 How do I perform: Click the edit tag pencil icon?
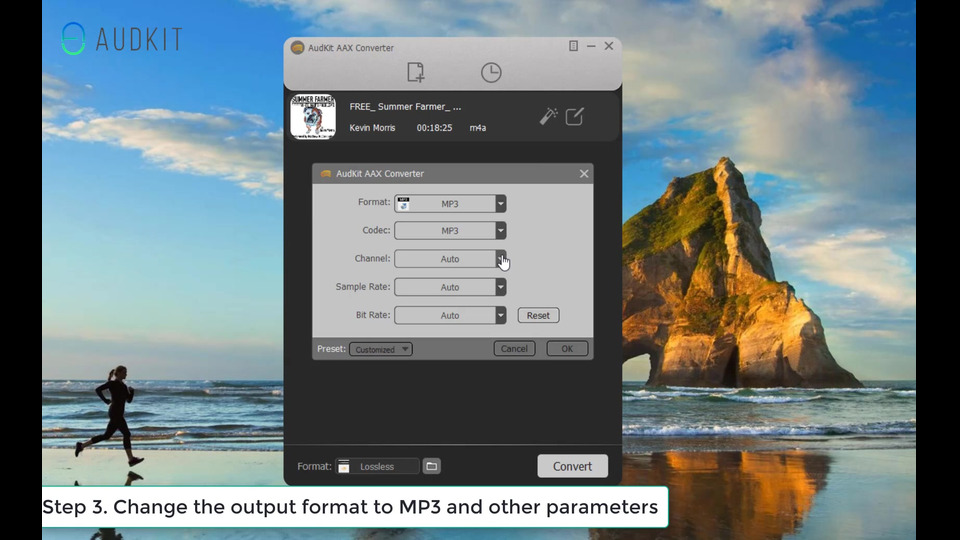click(574, 116)
